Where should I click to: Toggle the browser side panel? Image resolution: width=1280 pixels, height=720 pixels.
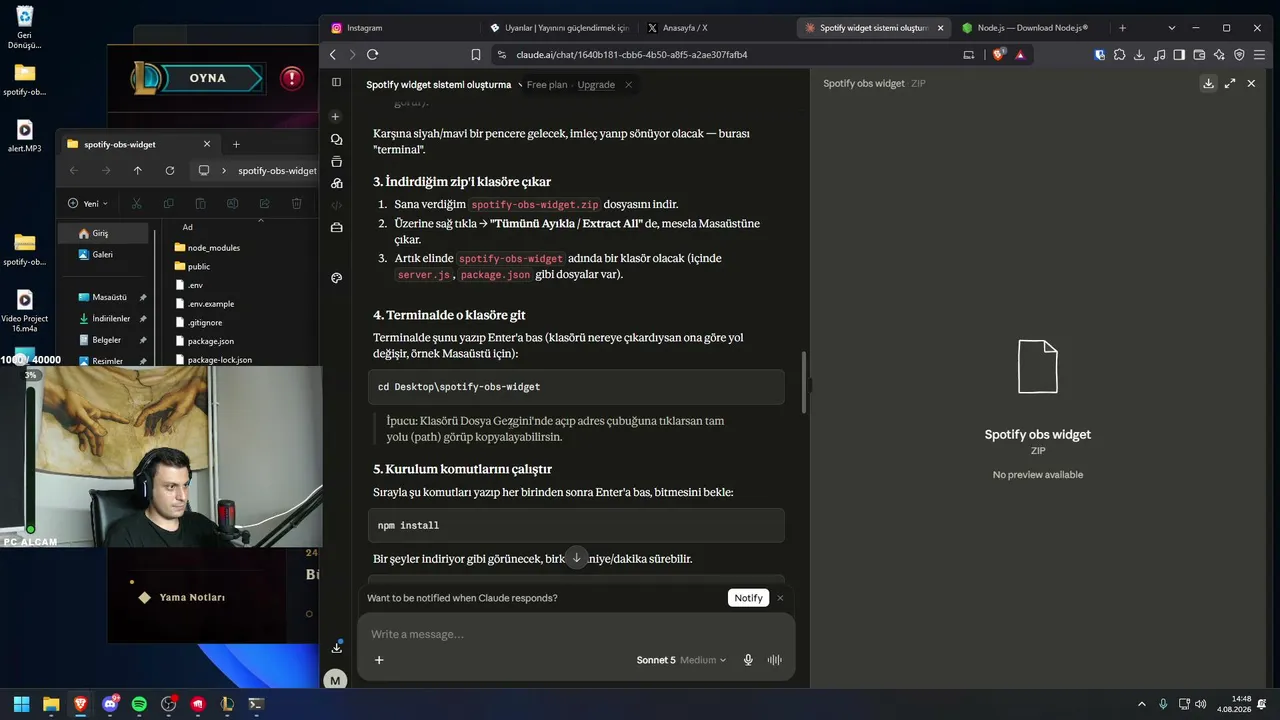[x=1179, y=55]
